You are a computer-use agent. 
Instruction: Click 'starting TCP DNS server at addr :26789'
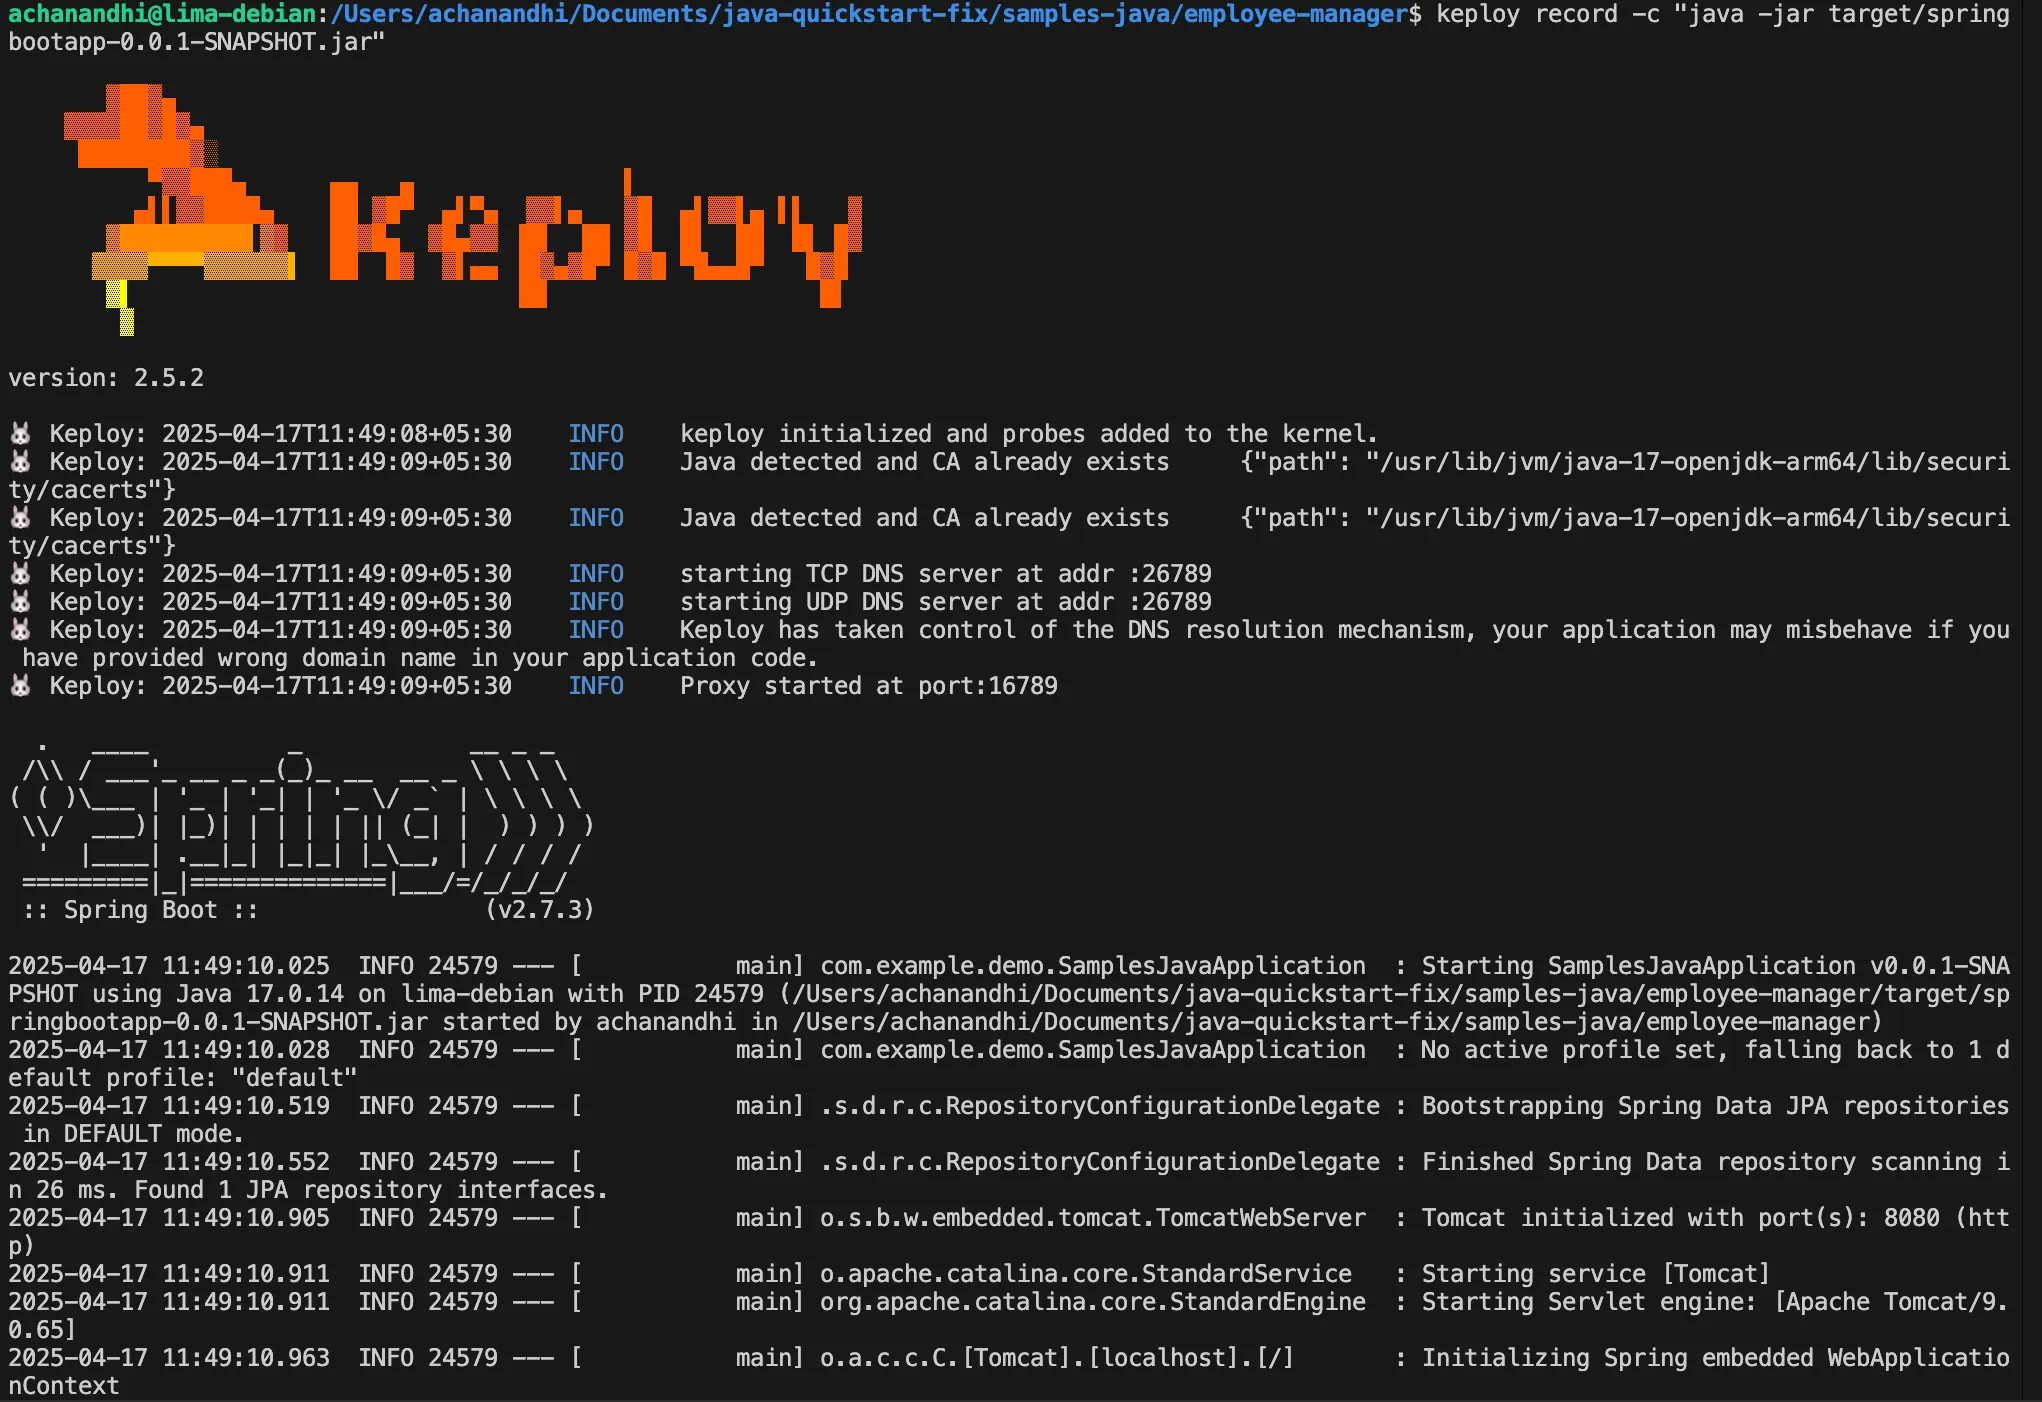click(946, 574)
